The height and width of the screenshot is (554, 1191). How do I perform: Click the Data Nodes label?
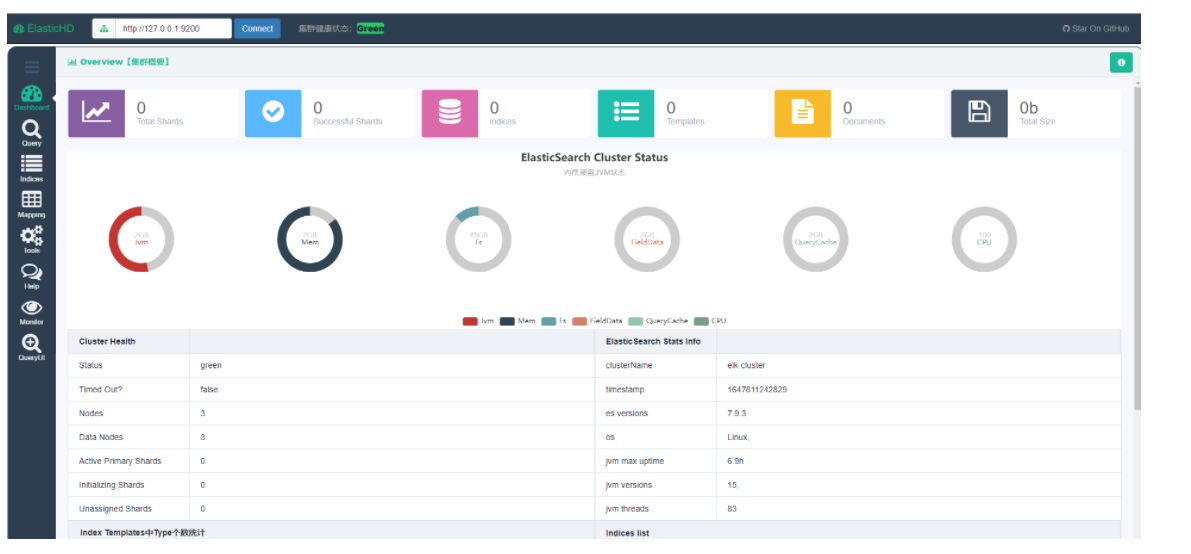click(x=101, y=437)
